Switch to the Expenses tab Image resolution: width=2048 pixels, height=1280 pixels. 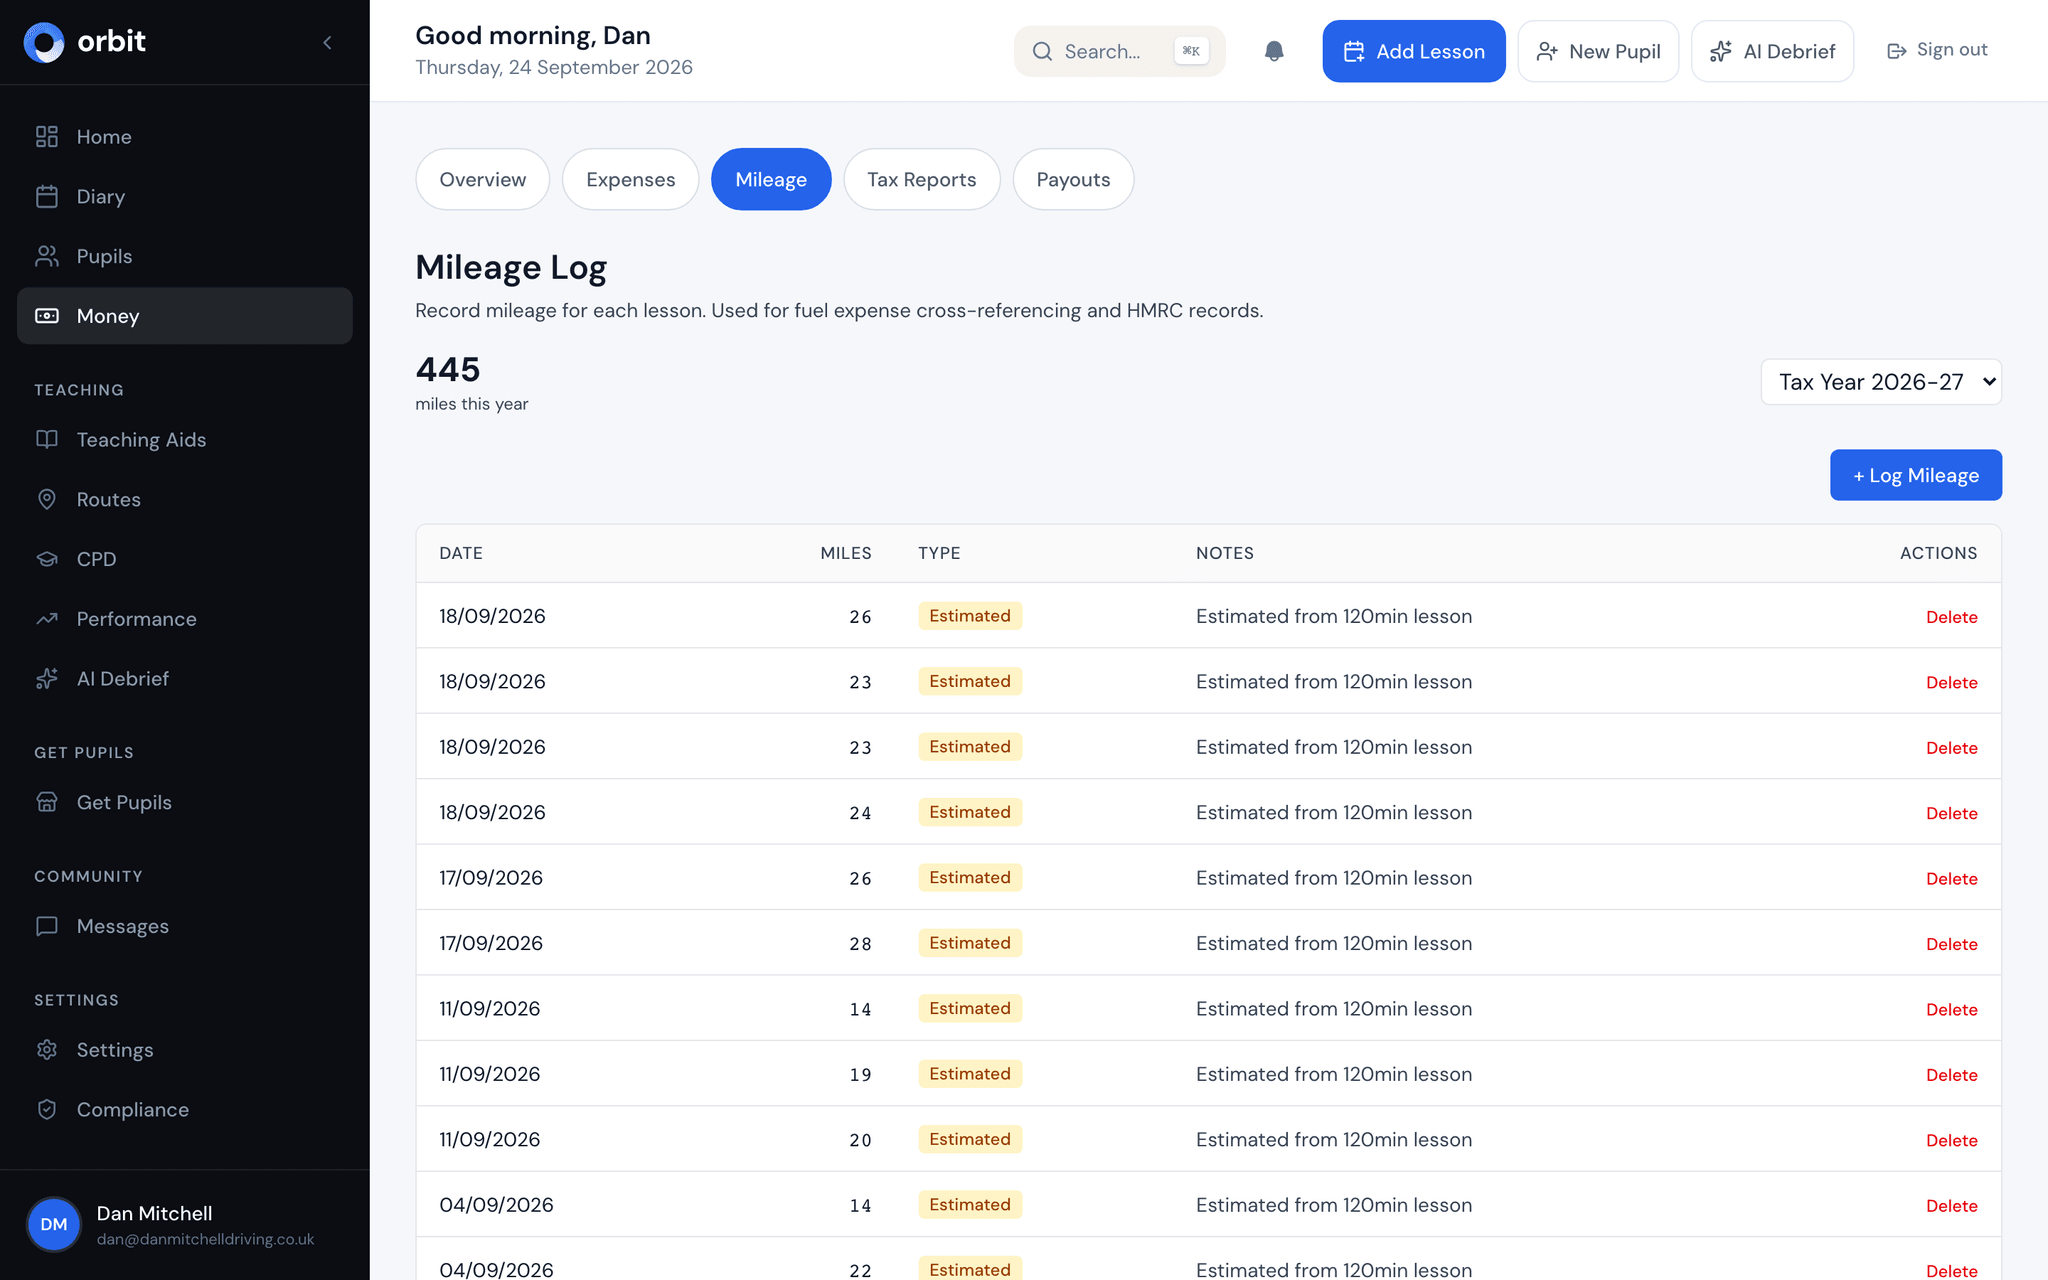click(x=630, y=180)
